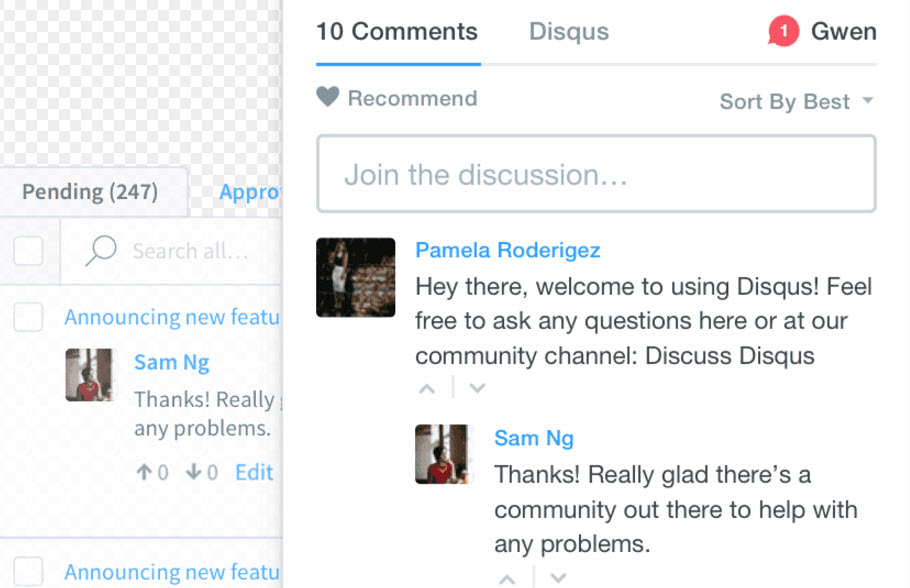The image size is (910, 588).
Task: Click Edit on Sam Ng's moderation comment
Action: coord(254,472)
